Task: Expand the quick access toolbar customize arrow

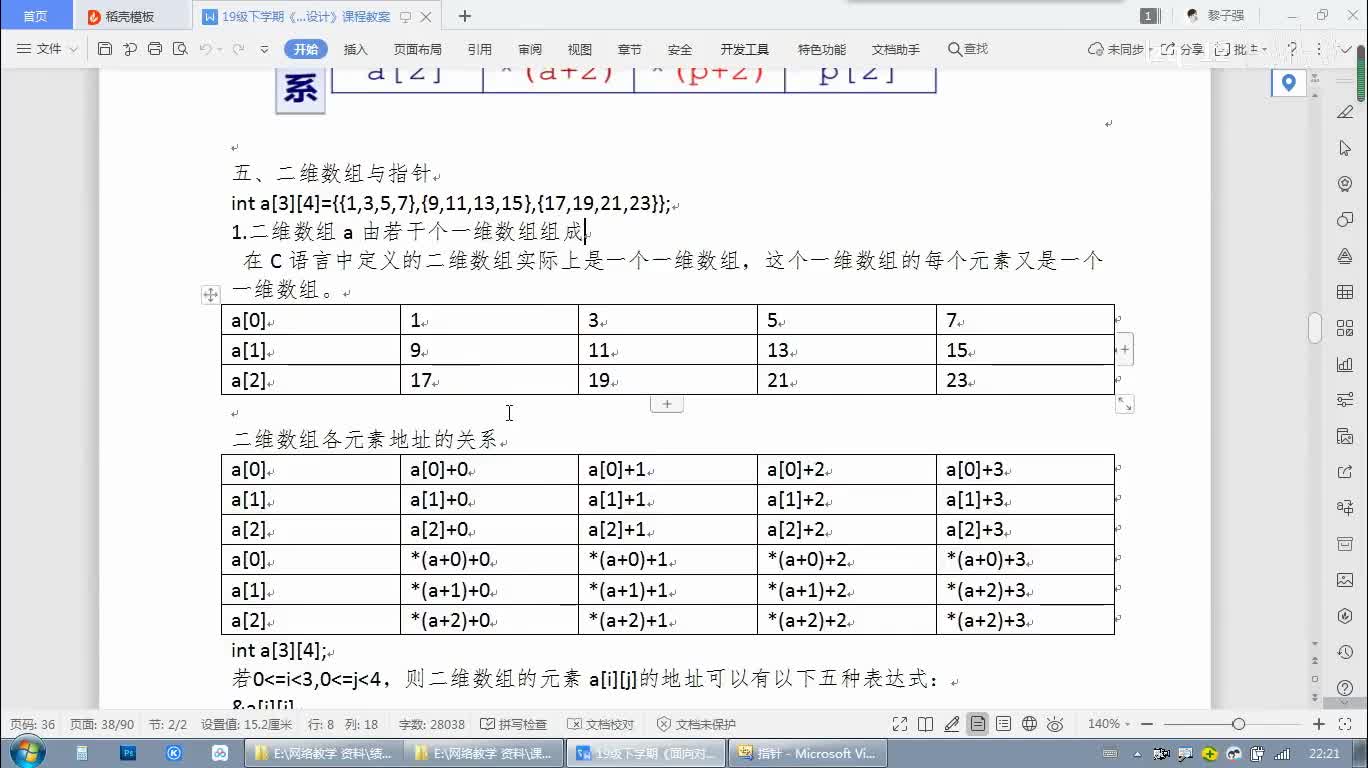Action: click(x=264, y=49)
